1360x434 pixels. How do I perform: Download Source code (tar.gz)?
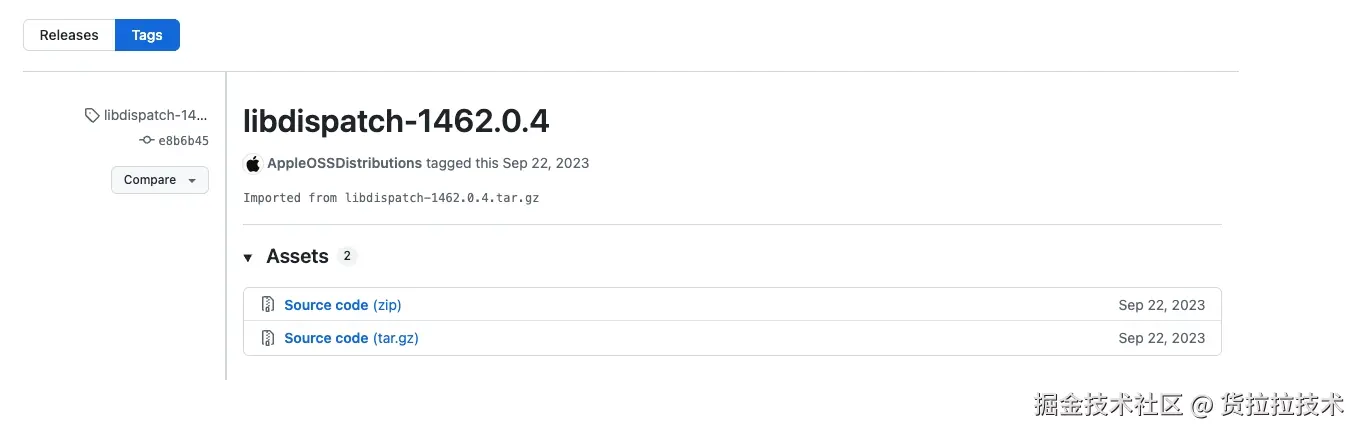351,338
